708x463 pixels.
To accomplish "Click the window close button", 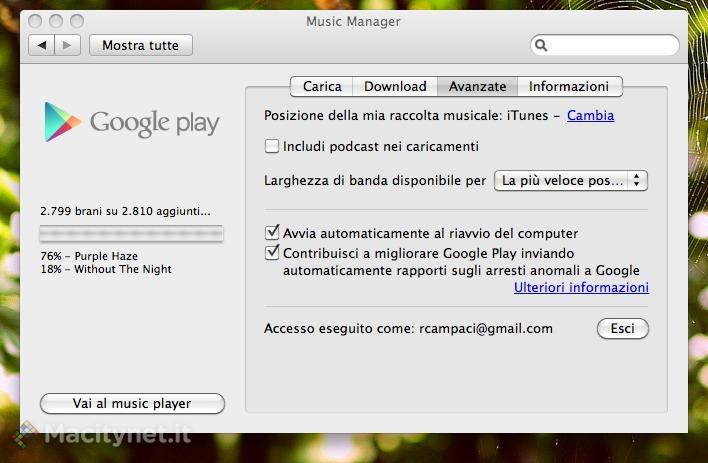I will 35,20.
